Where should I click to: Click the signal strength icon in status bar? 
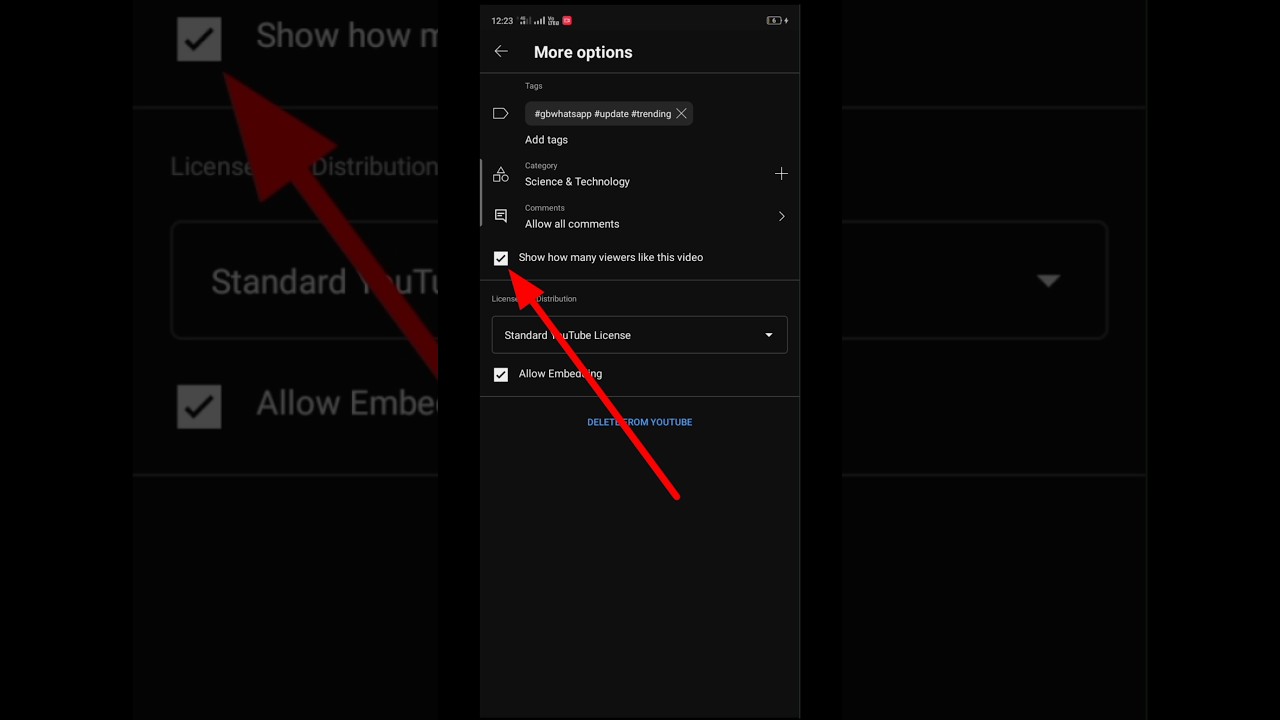click(x=539, y=20)
